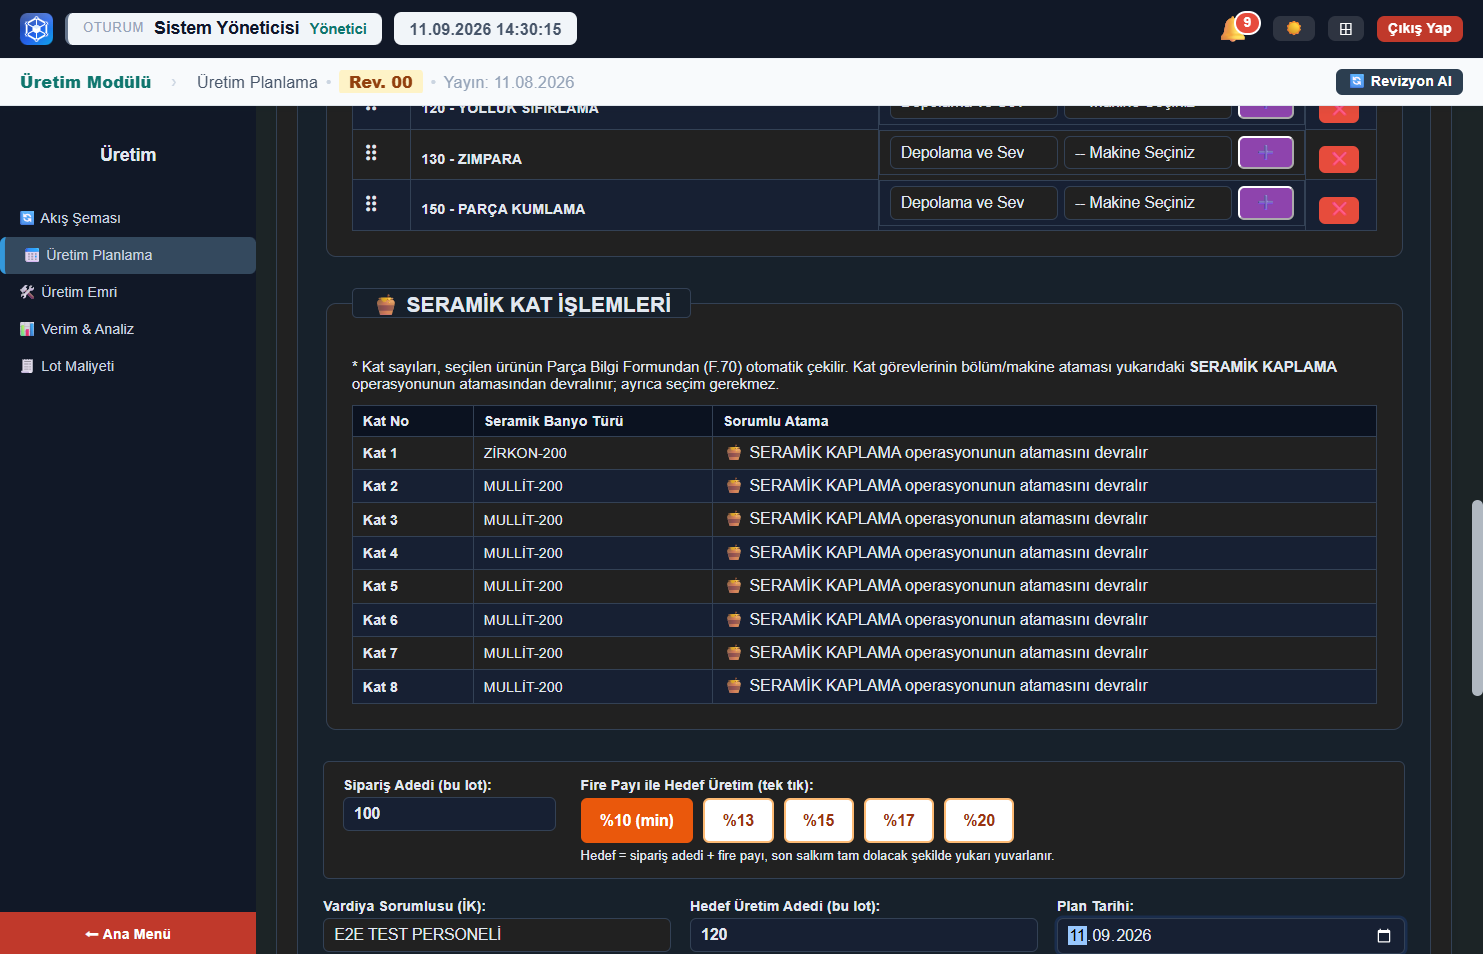
Task: Delete the 150 - PARÇA KUMLAMA row
Action: (x=1339, y=209)
